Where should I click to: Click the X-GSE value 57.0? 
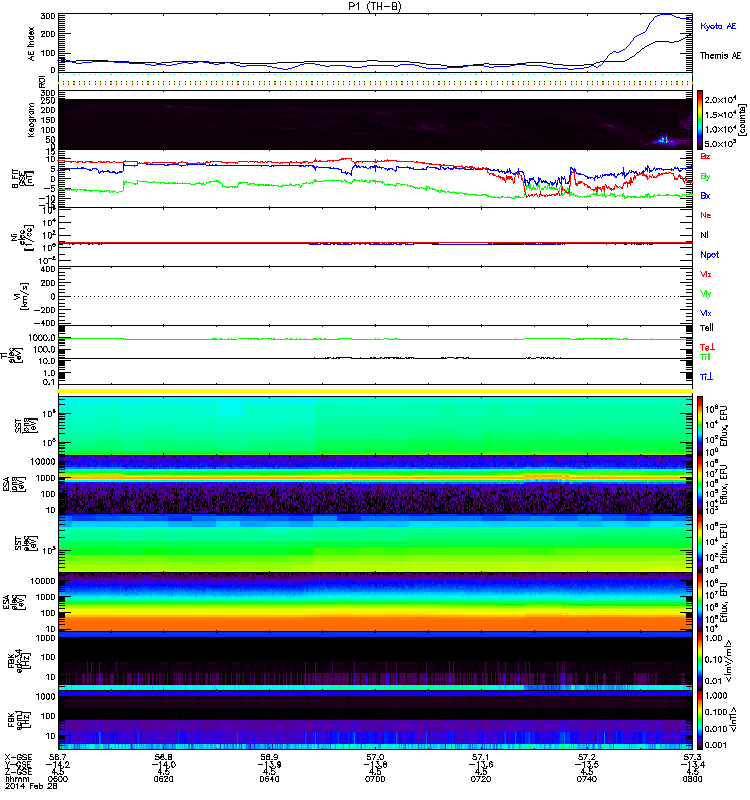pos(375,757)
